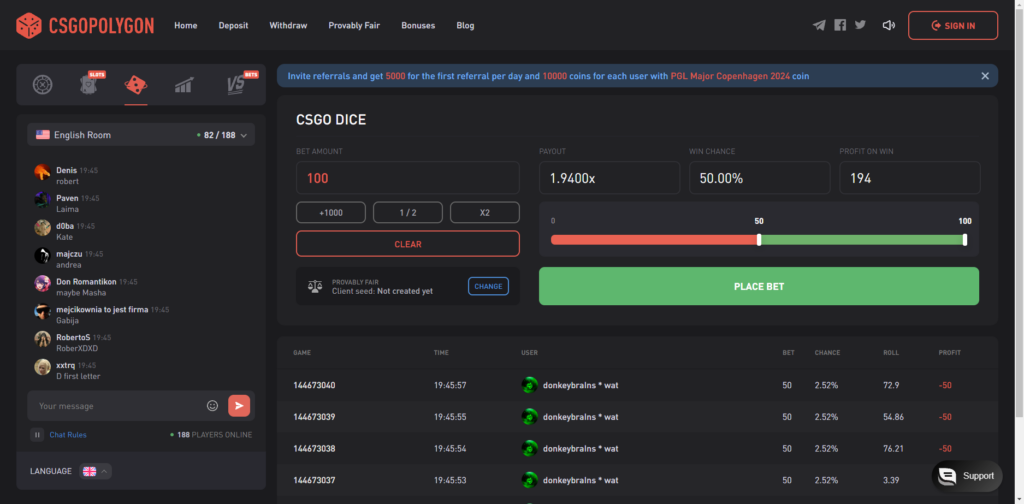Click roll value 72.9

tap(891, 385)
